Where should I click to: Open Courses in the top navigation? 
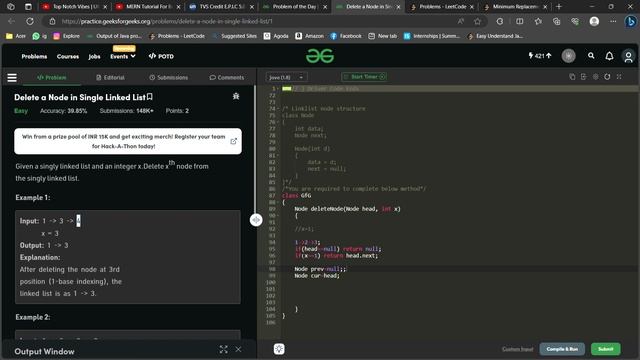click(x=68, y=56)
